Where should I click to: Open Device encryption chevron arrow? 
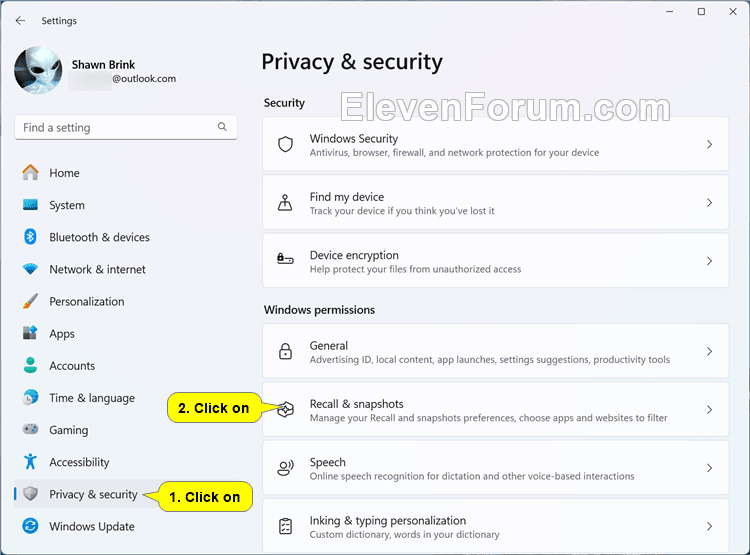(709, 261)
